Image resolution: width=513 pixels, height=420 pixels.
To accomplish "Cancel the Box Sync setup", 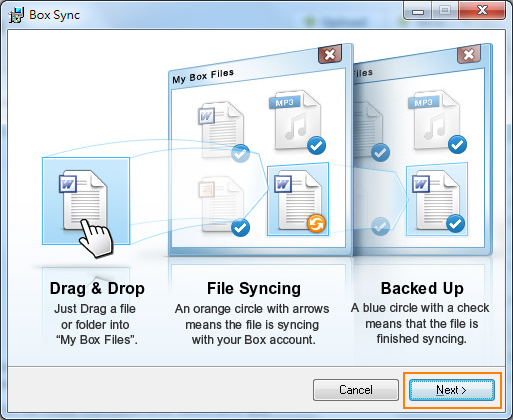I will pyautogui.click(x=356, y=390).
